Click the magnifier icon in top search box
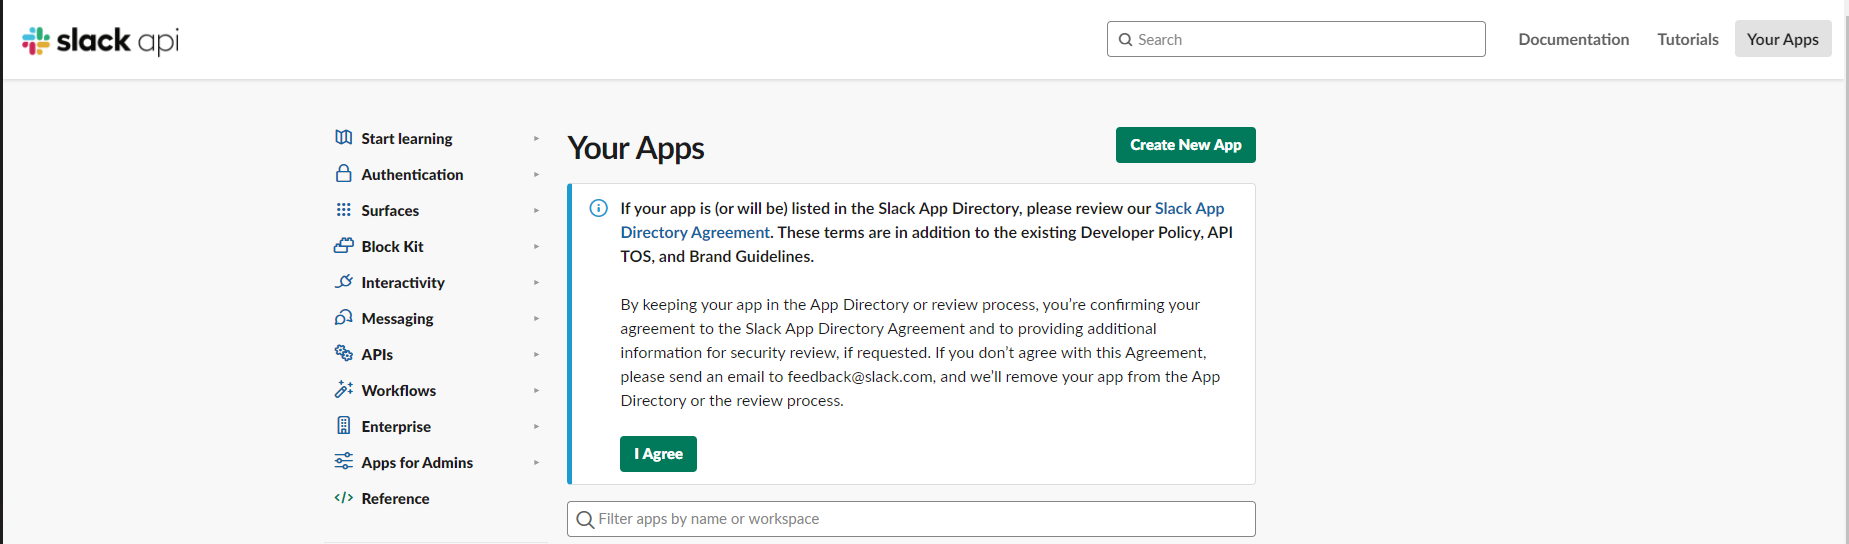Screen dimensions: 1849x544 coord(1126,40)
